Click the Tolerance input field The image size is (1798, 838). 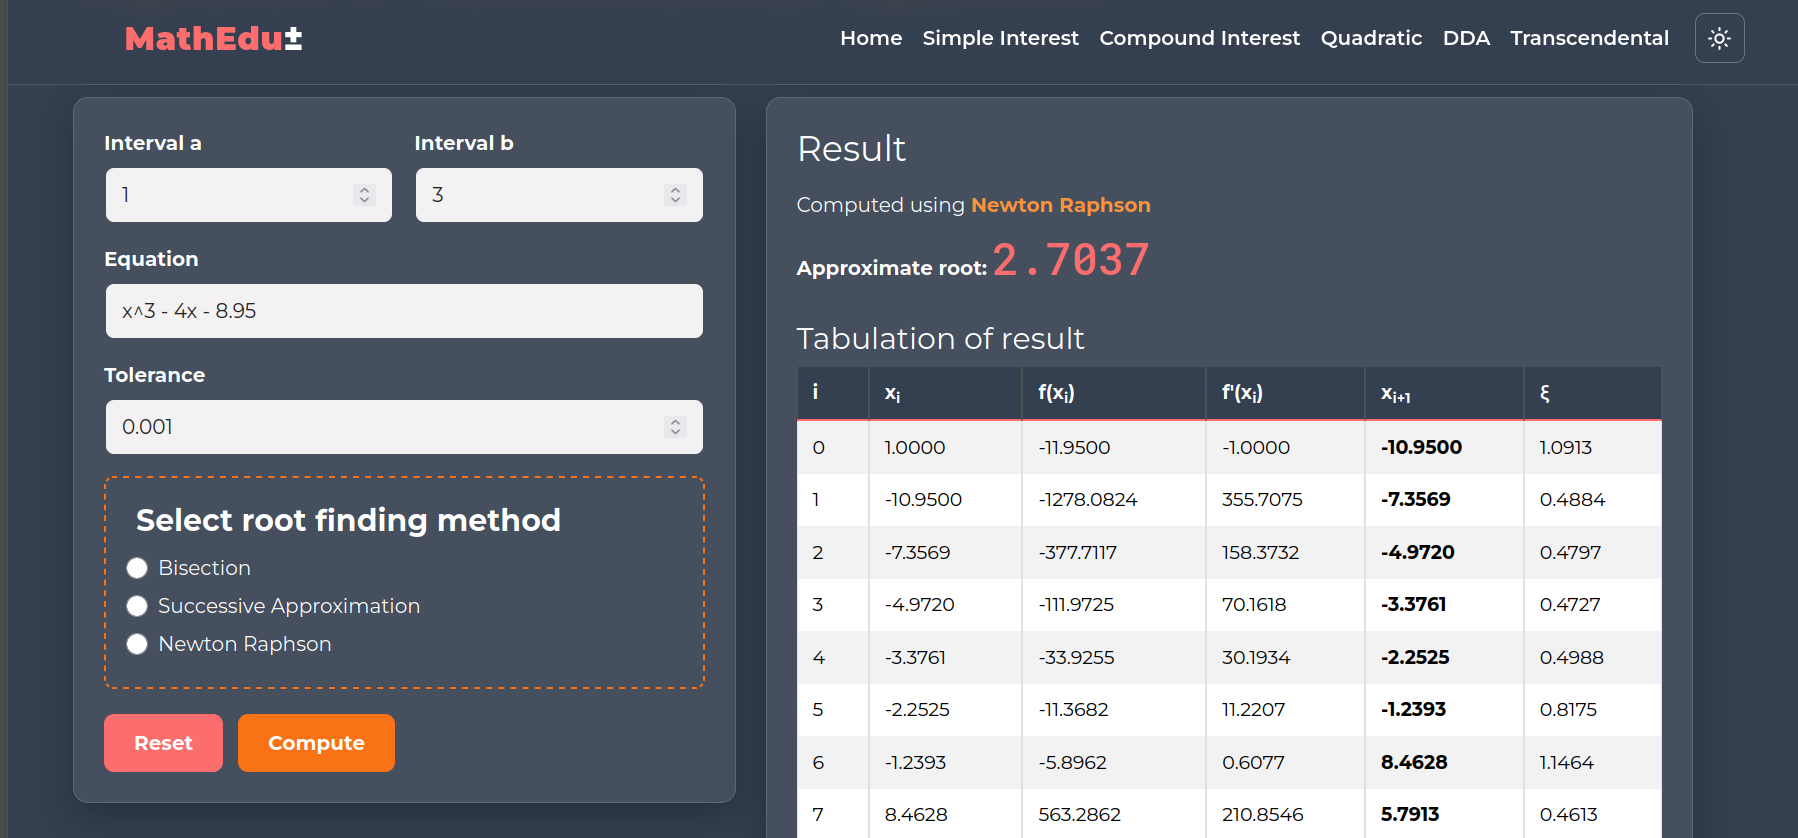coord(404,427)
